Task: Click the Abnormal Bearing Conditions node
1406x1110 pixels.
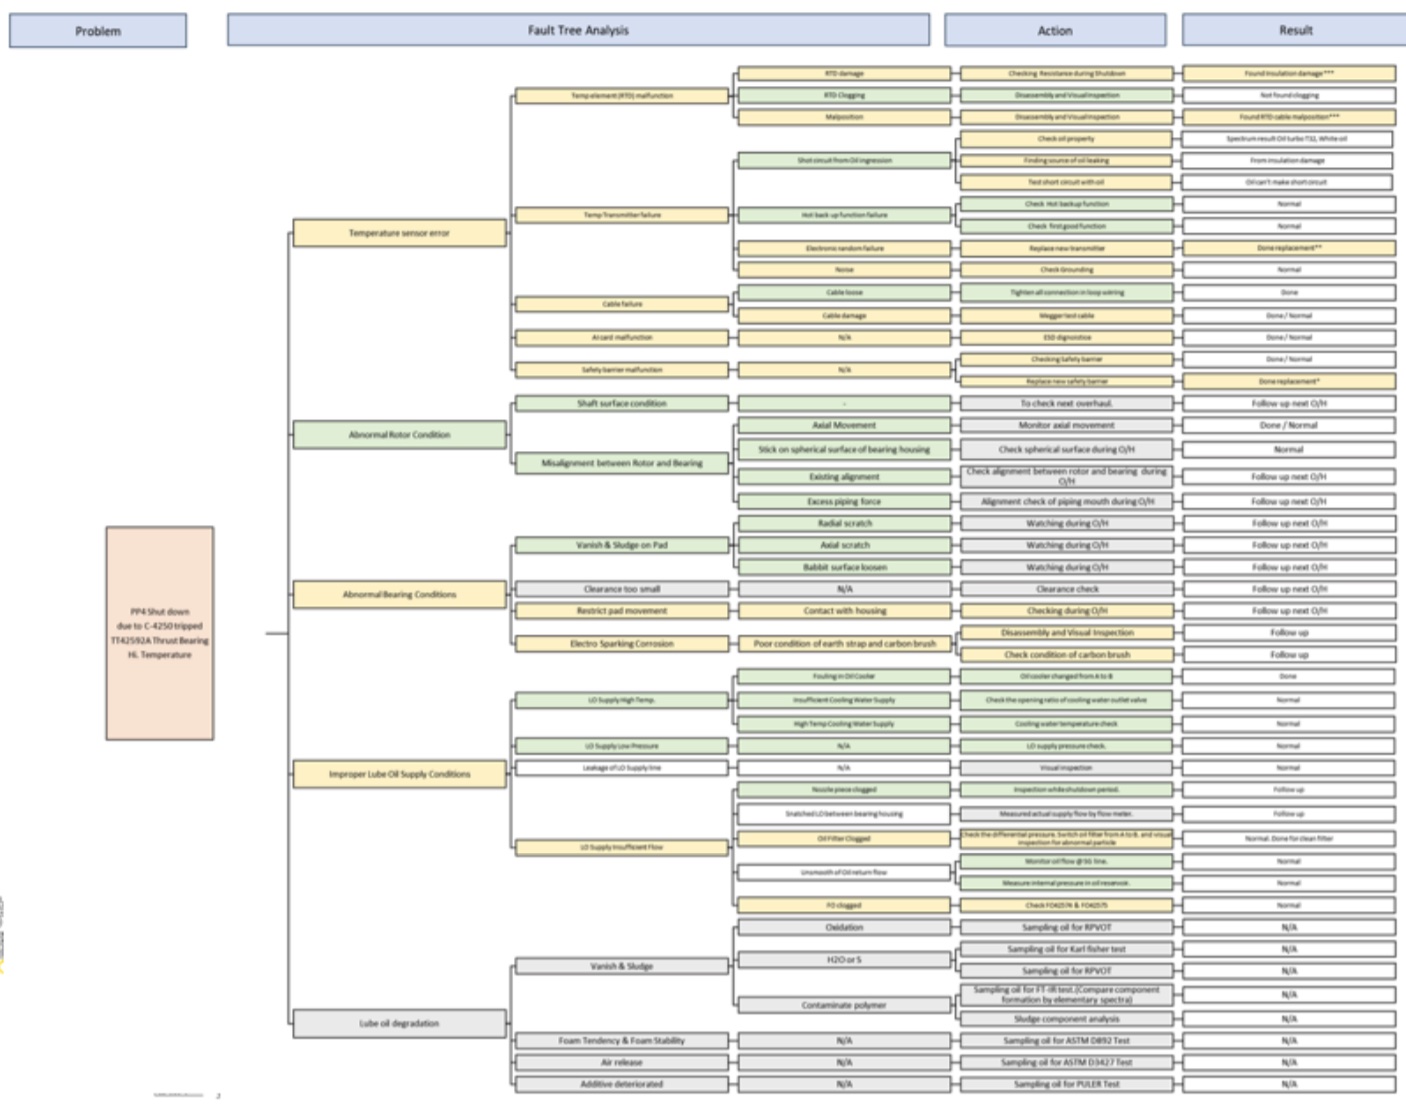Action: (x=399, y=594)
